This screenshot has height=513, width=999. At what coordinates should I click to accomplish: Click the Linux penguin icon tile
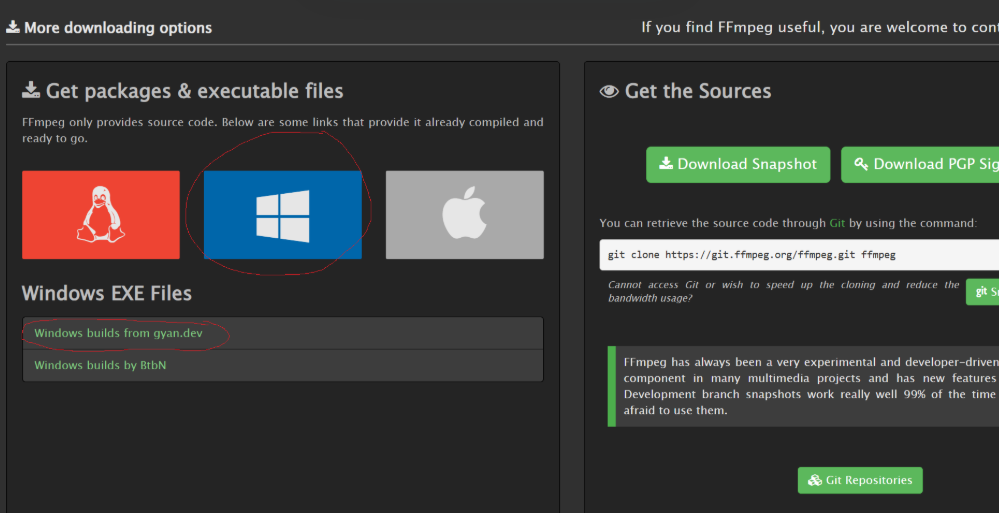click(x=101, y=215)
